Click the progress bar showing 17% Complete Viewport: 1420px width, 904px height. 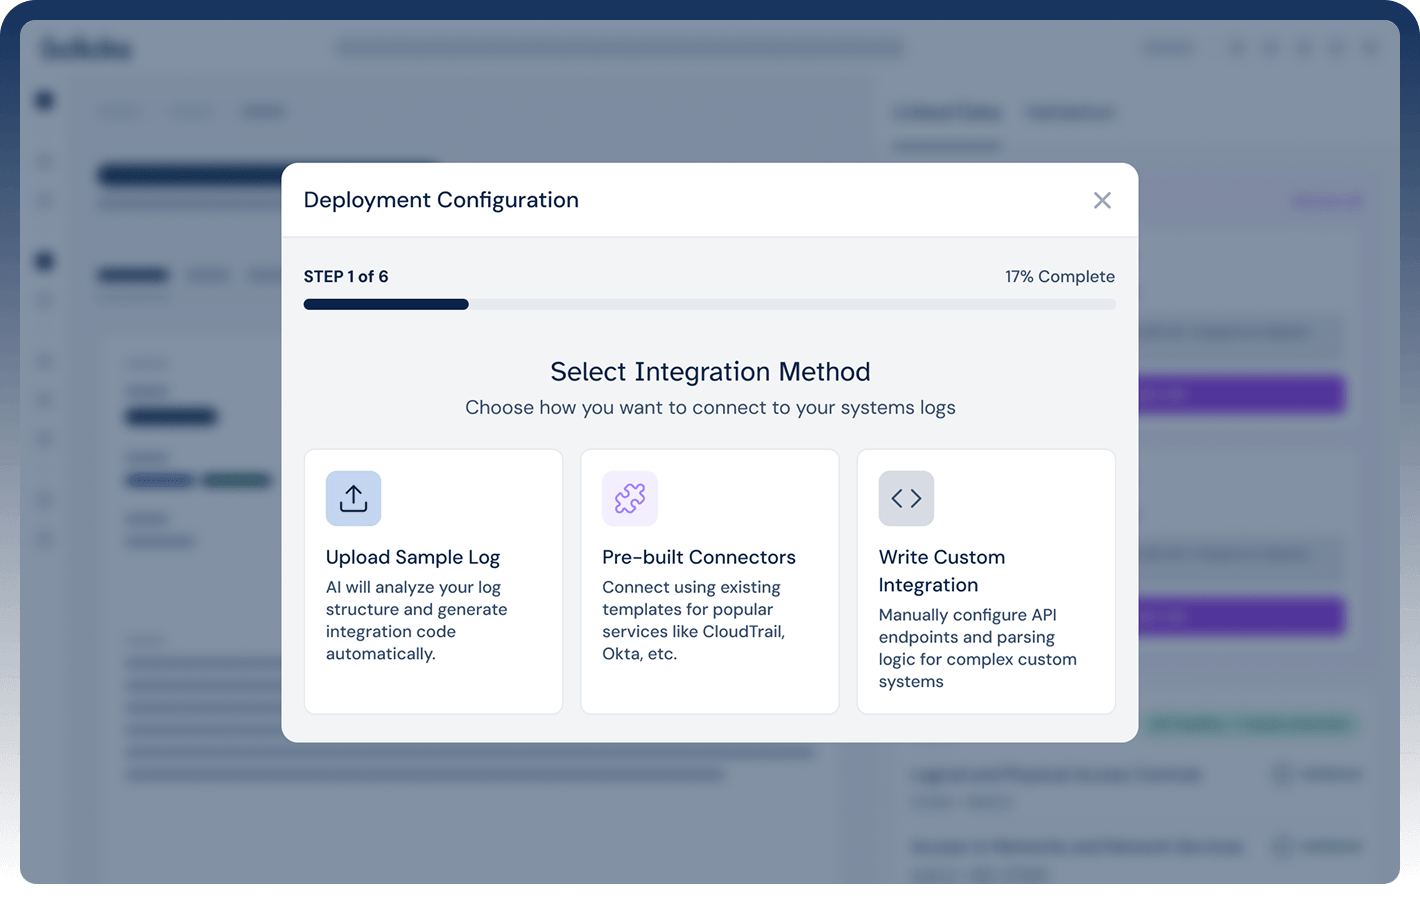tap(709, 303)
